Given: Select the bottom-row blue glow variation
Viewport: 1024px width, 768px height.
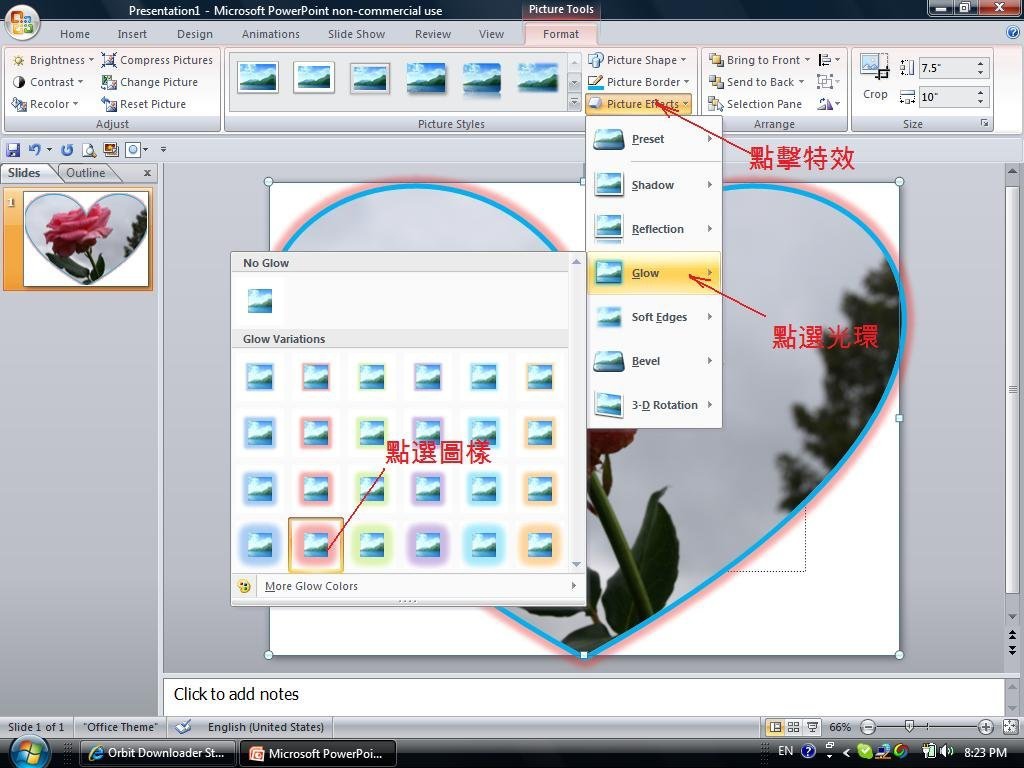Looking at the screenshot, I should click(260, 545).
